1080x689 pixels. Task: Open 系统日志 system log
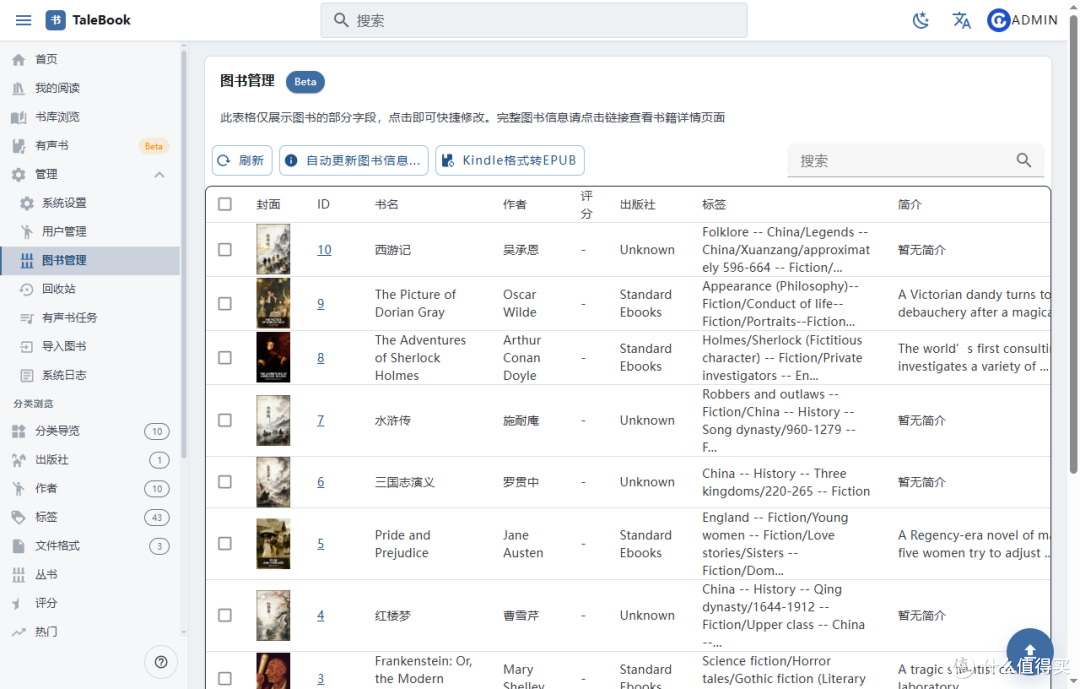tap(90, 376)
